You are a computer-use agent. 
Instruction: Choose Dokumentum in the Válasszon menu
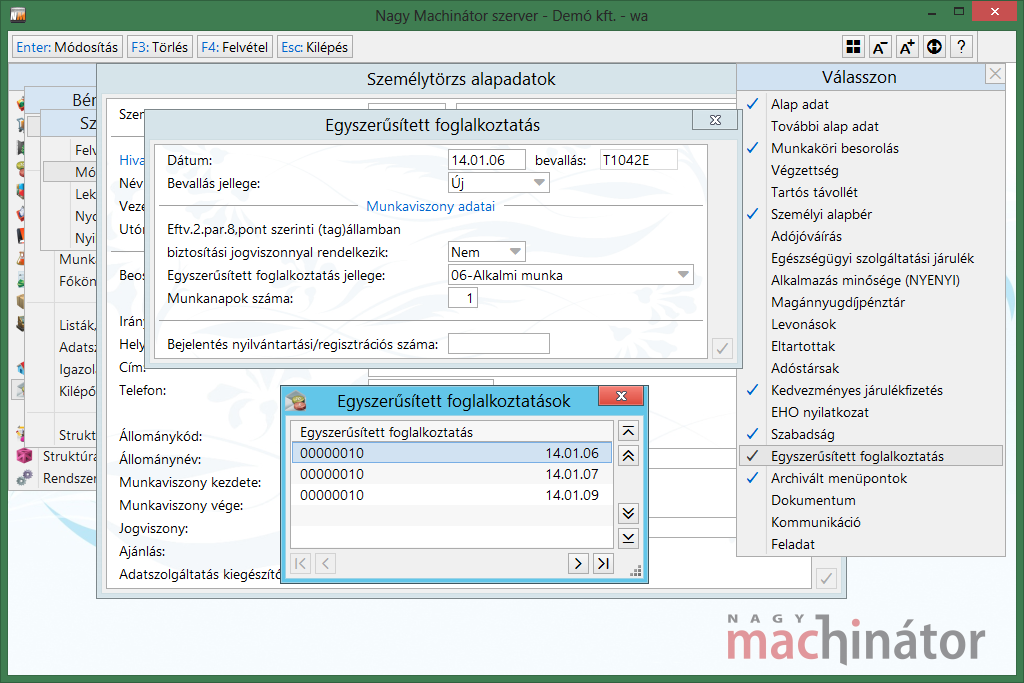(x=812, y=500)
